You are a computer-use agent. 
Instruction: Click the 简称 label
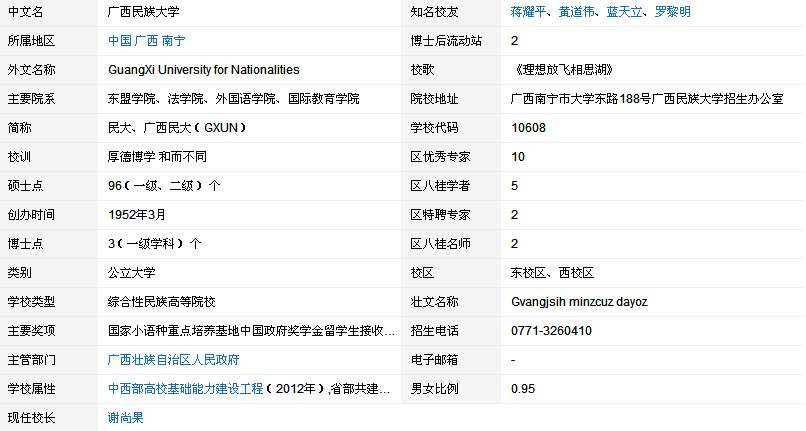tap(19, 128)
